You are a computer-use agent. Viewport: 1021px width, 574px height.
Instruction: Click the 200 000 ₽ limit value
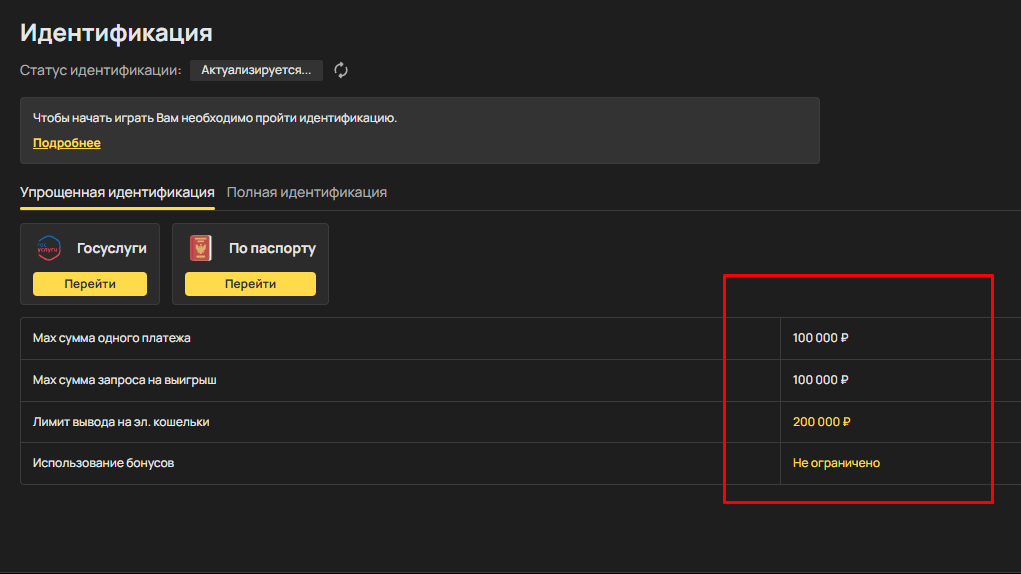[822, 422]
